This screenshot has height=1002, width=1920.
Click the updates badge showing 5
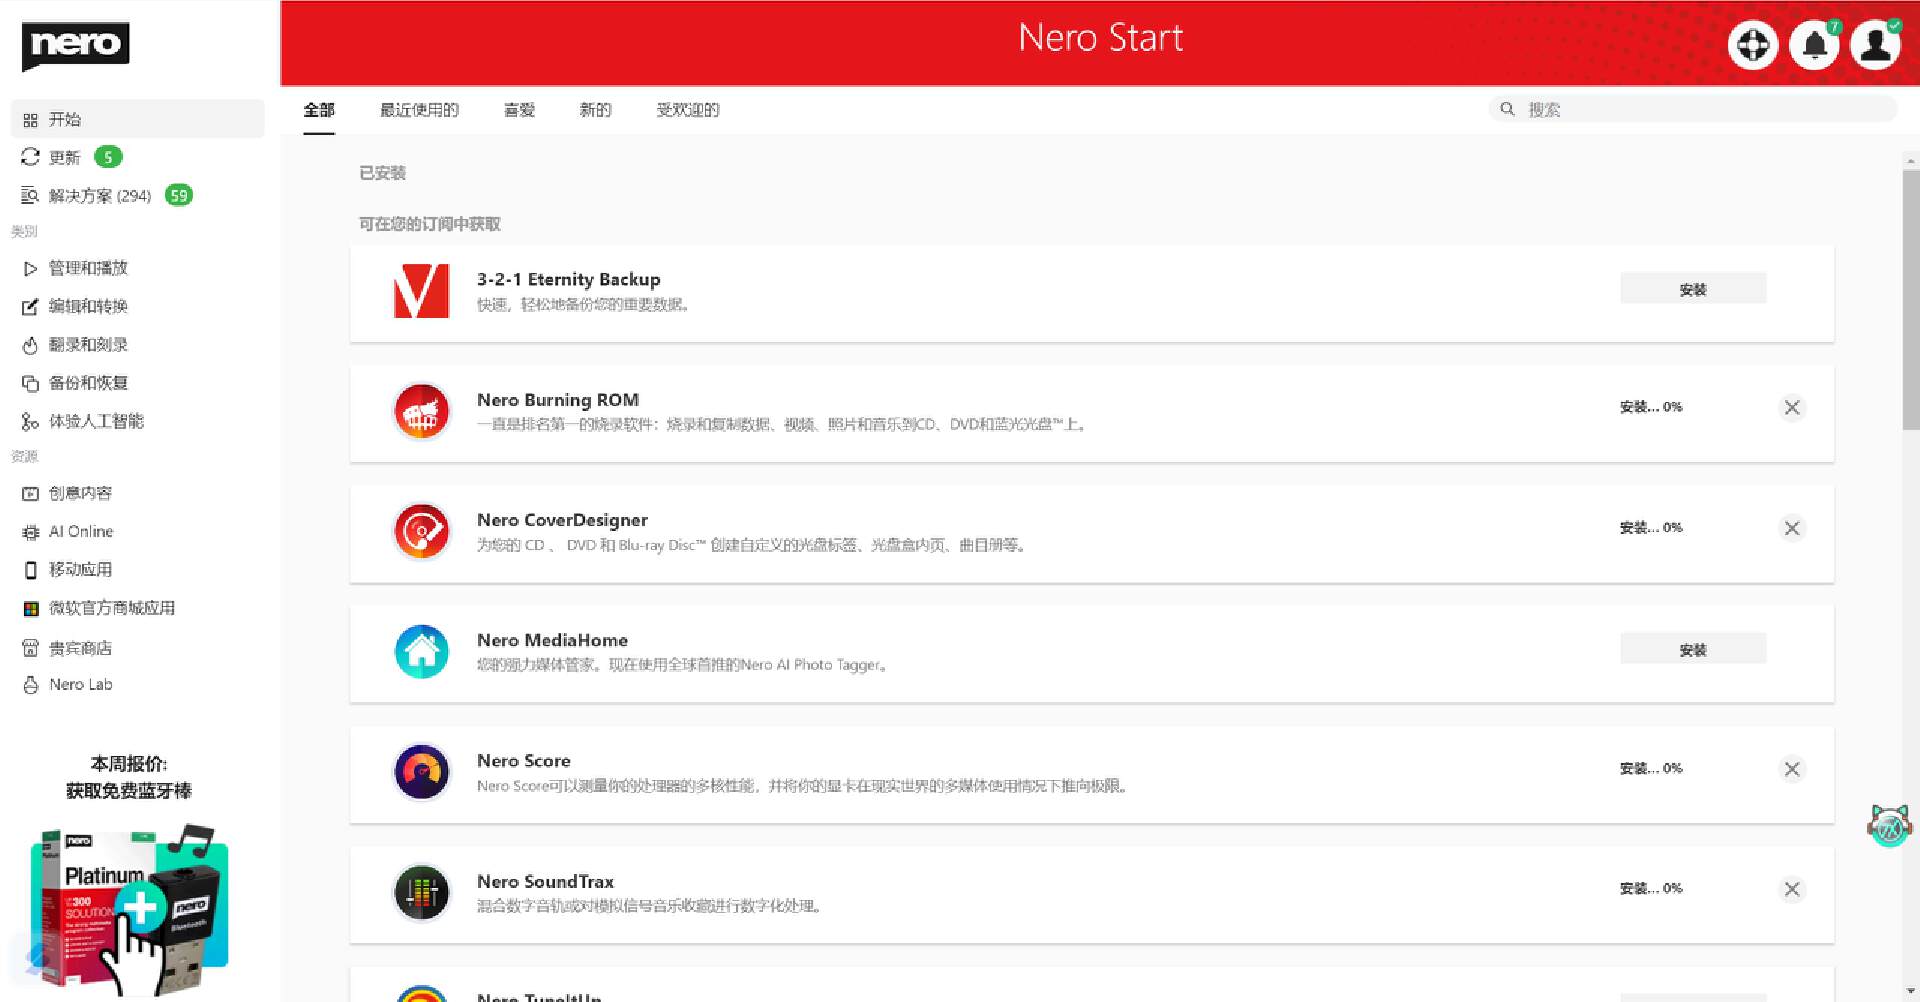click(108, 157)
